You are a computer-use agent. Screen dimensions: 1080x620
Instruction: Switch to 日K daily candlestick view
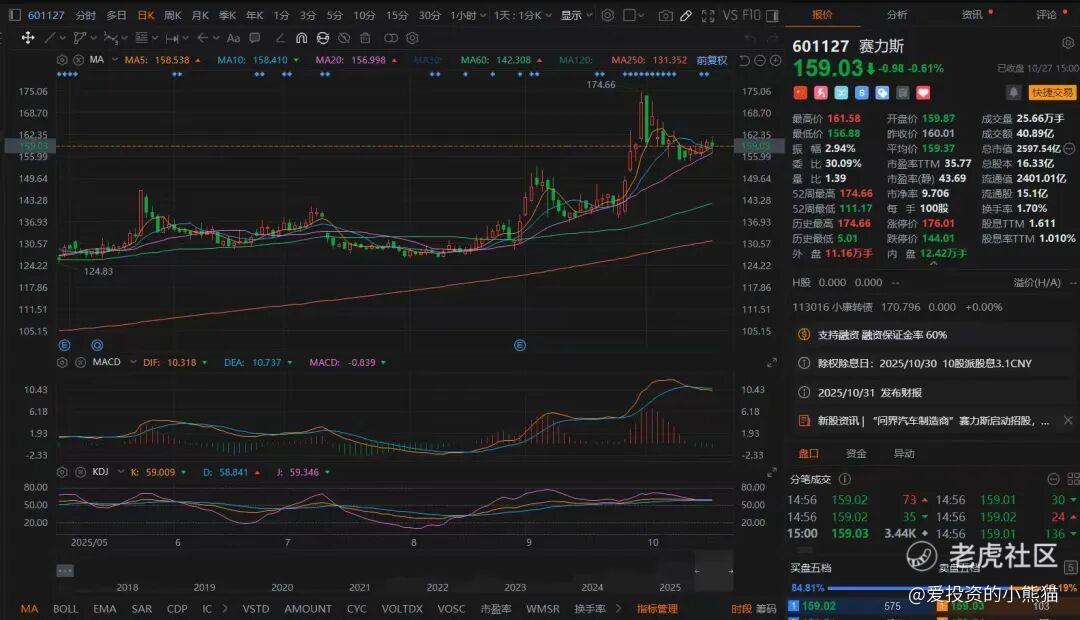tap(145, 14)
